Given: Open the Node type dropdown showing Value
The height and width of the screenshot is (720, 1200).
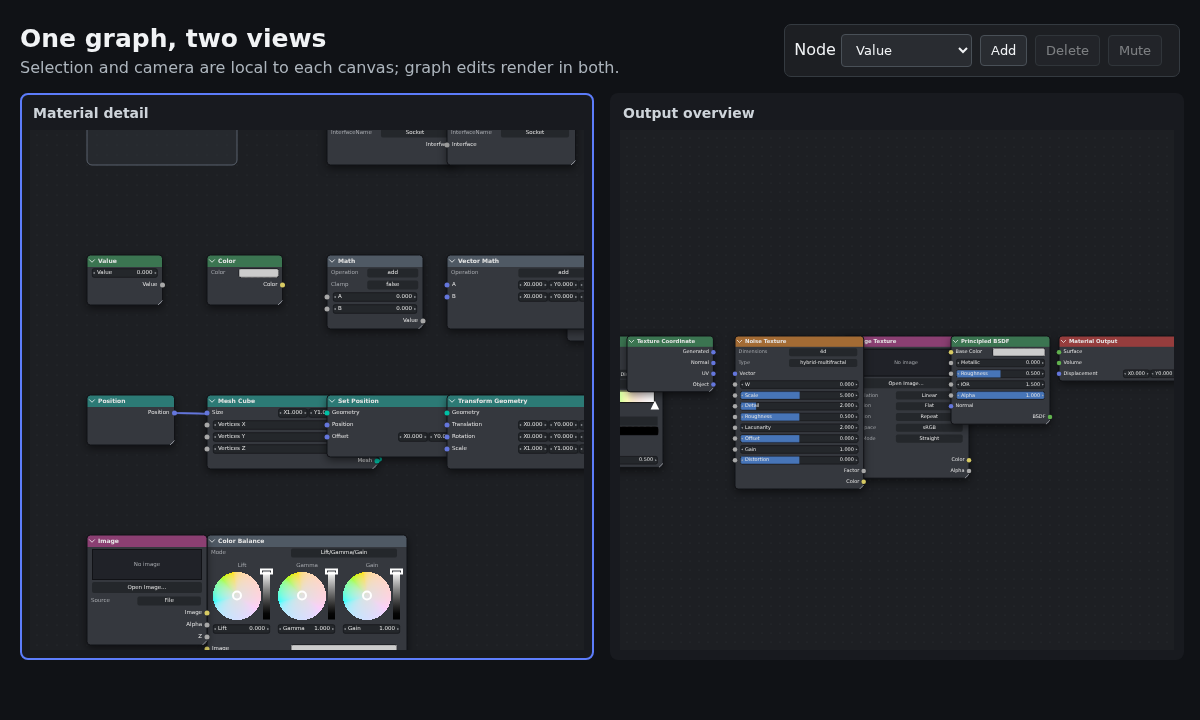Looking at the screenshot, I should (x=906, y=51).
